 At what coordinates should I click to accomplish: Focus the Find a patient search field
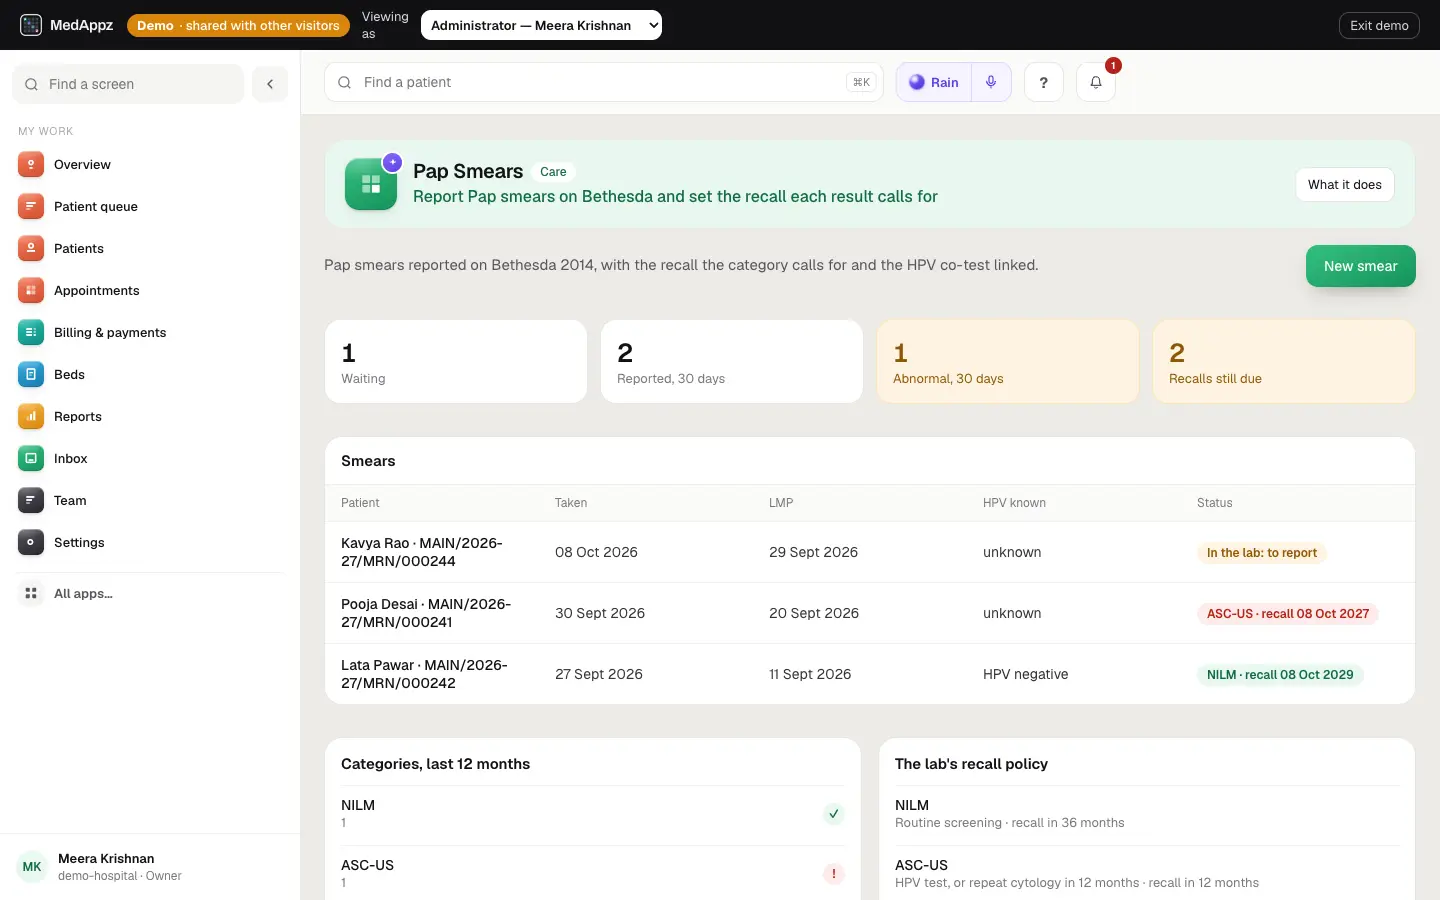[x=604, y=82]
